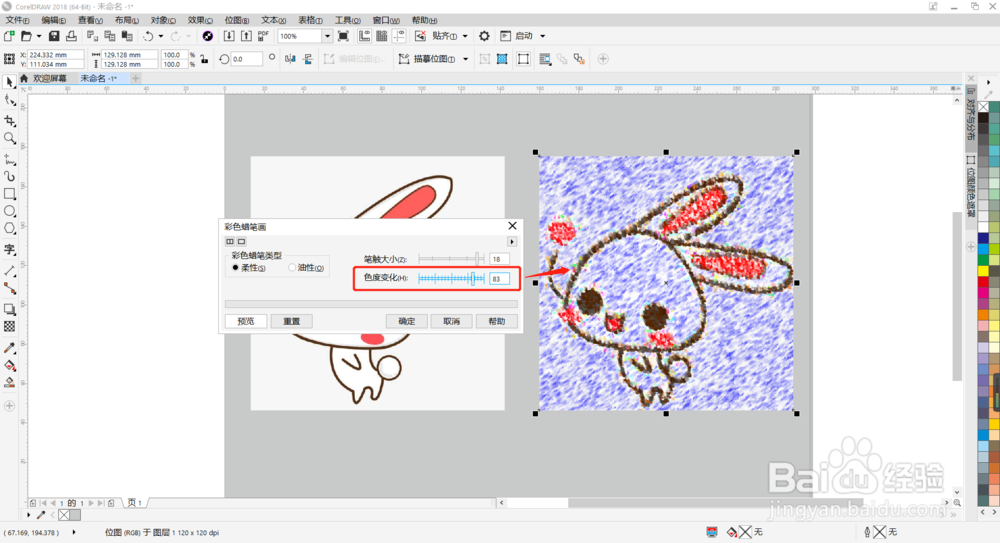
Task: Select the Color Eyedropper tool
Action: [10, 348]
